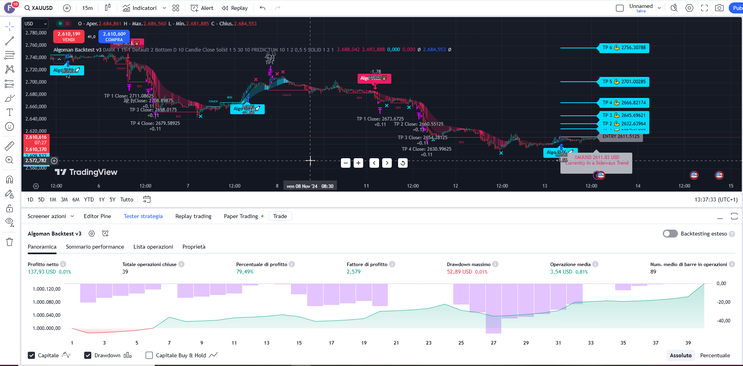Open the emoji icons tool
This screenshot has height=366, width=743.
(9, 127)
